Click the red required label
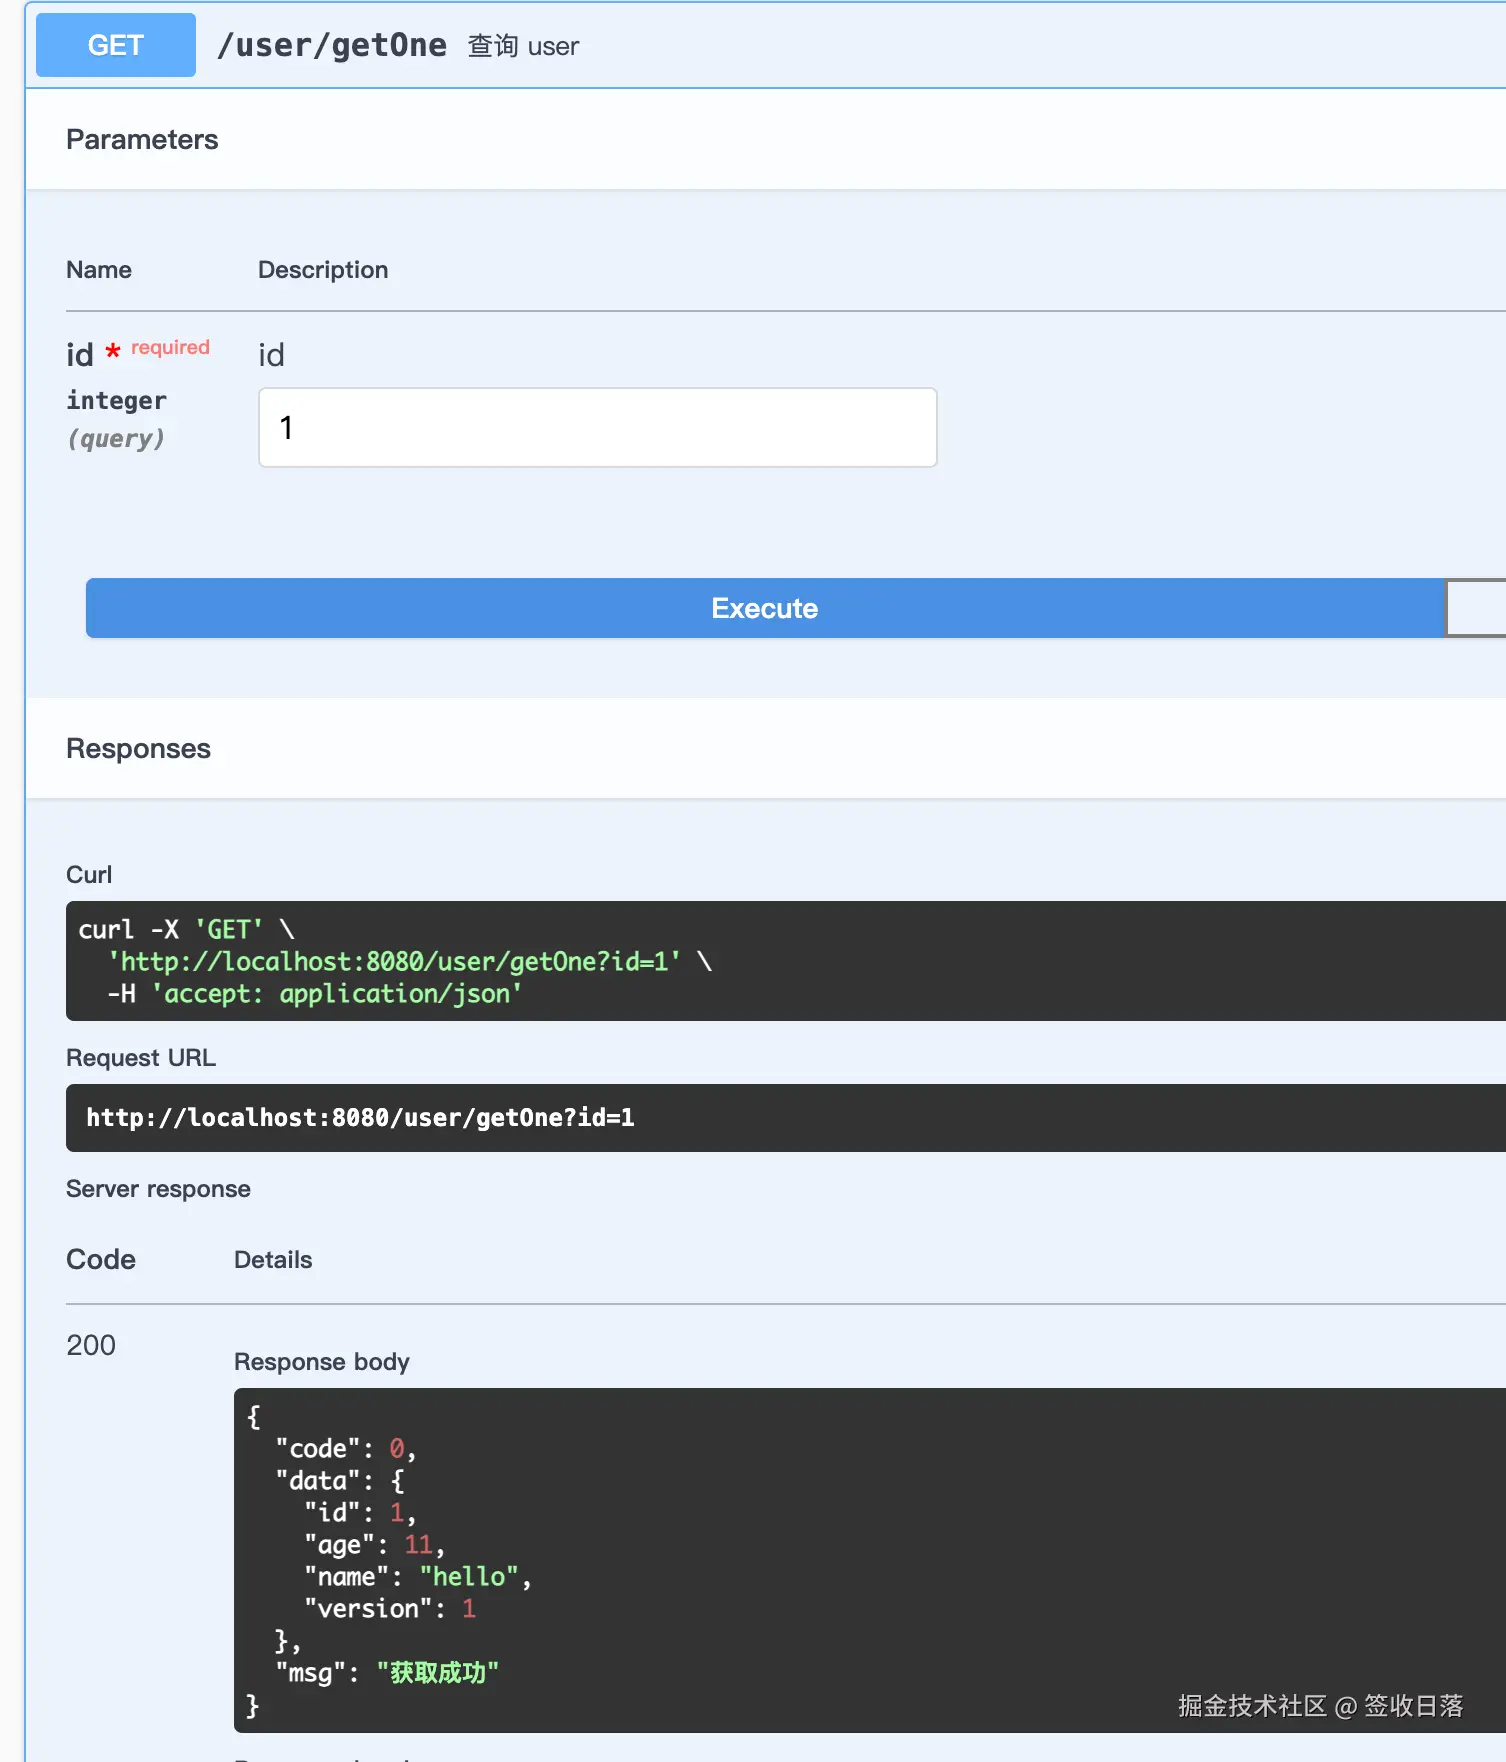This screenshot has width=1506, height=1762. click(x=170, y=347)
